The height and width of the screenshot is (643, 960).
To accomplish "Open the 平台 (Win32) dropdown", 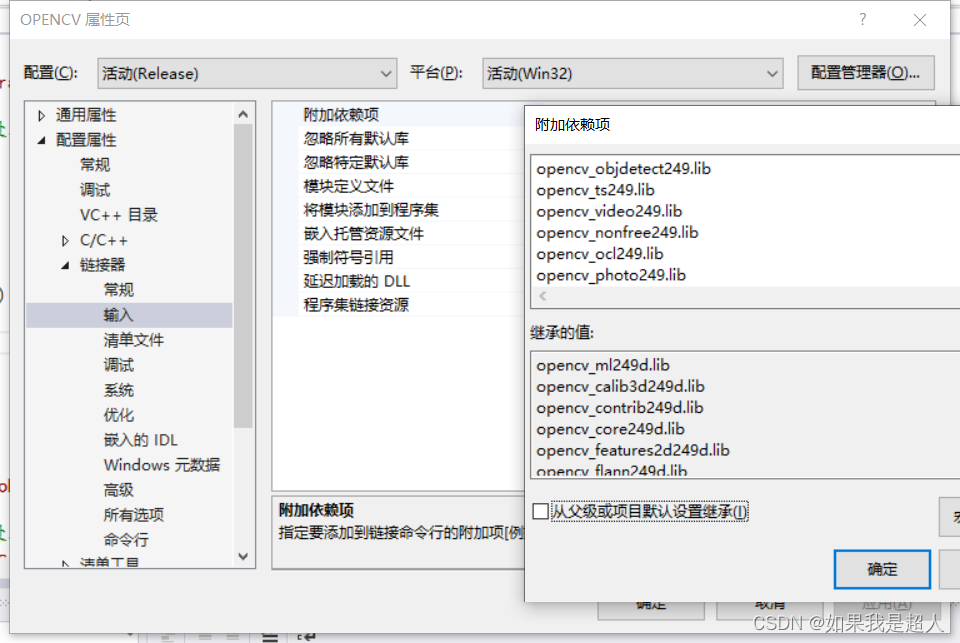I will 632,73.
